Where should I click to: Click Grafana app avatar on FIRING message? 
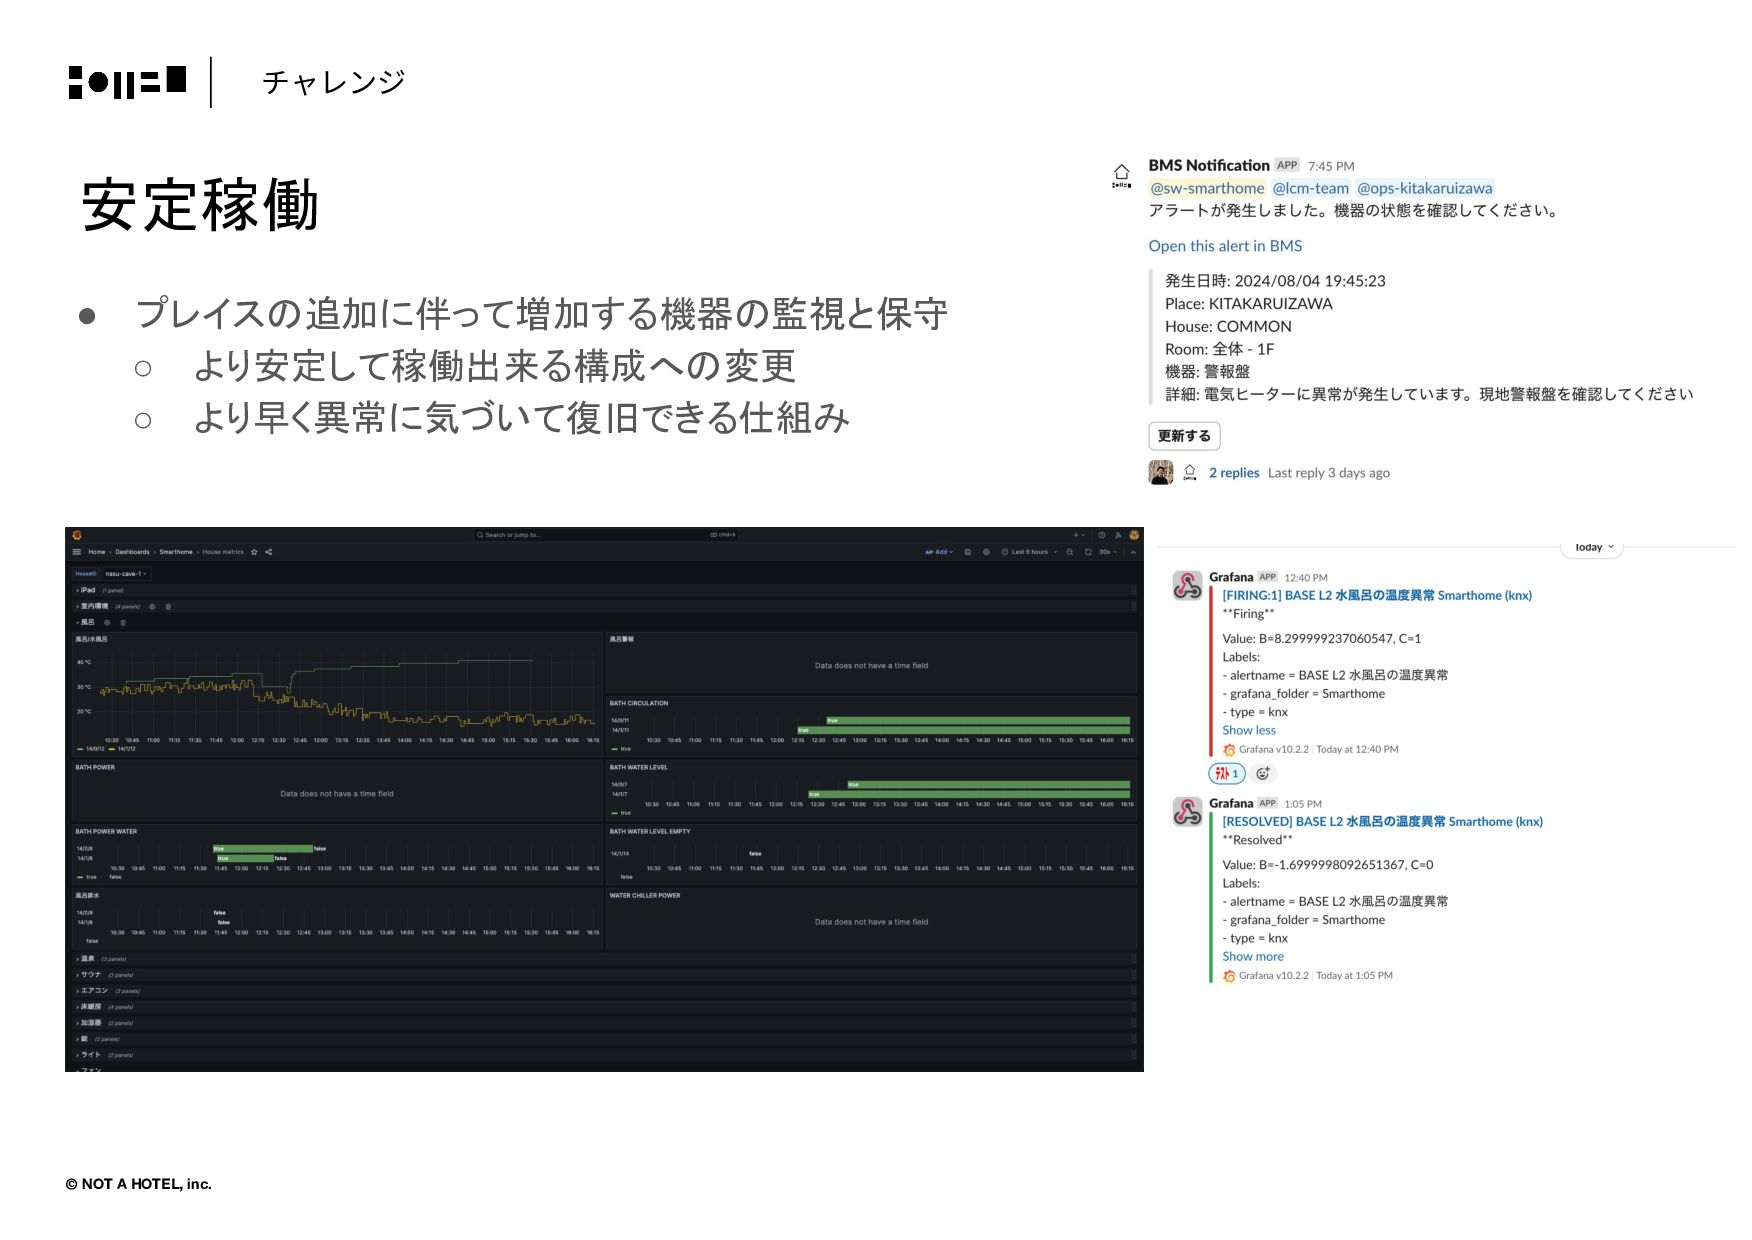pos(1187,585)
